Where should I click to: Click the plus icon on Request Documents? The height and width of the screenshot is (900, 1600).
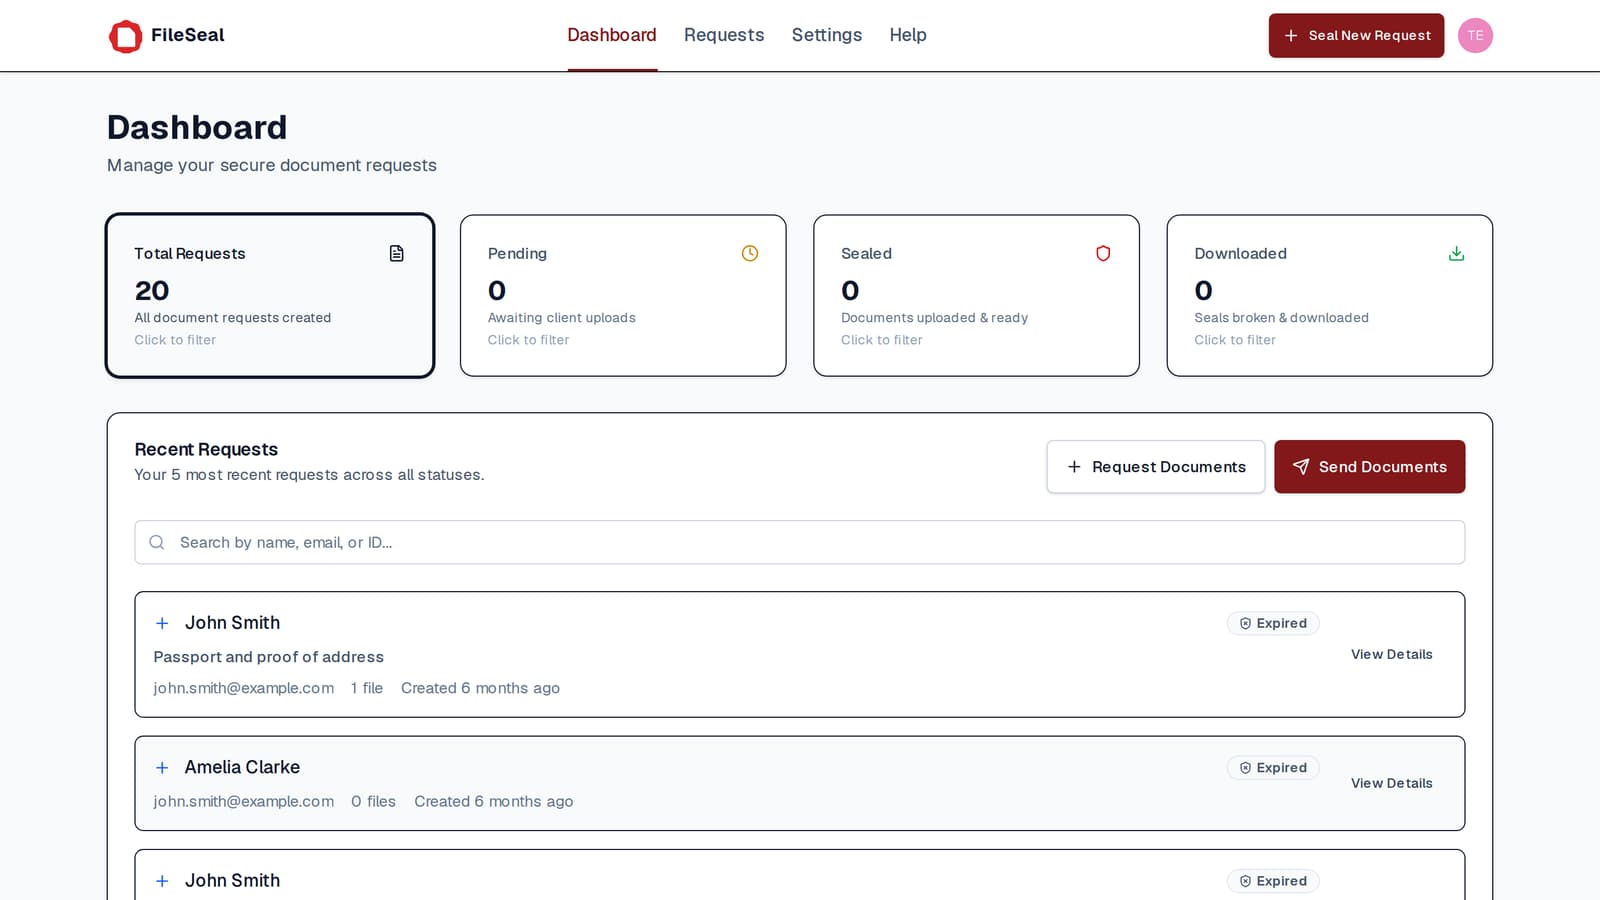point(1074,467)
